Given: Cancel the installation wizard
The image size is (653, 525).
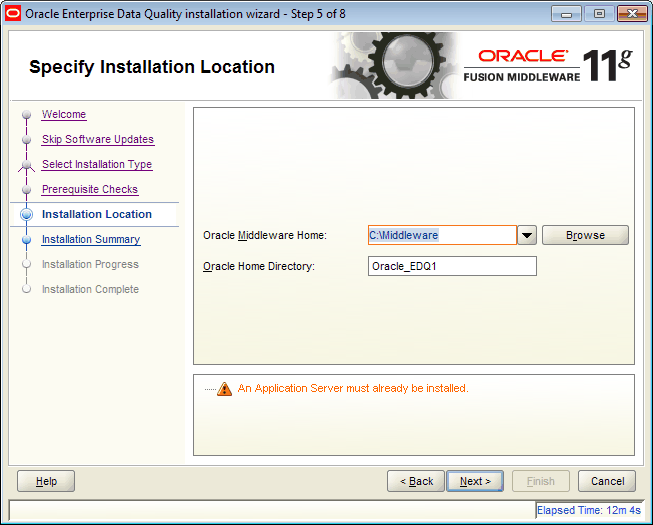Looking at the screenshot, I should 607,481.
